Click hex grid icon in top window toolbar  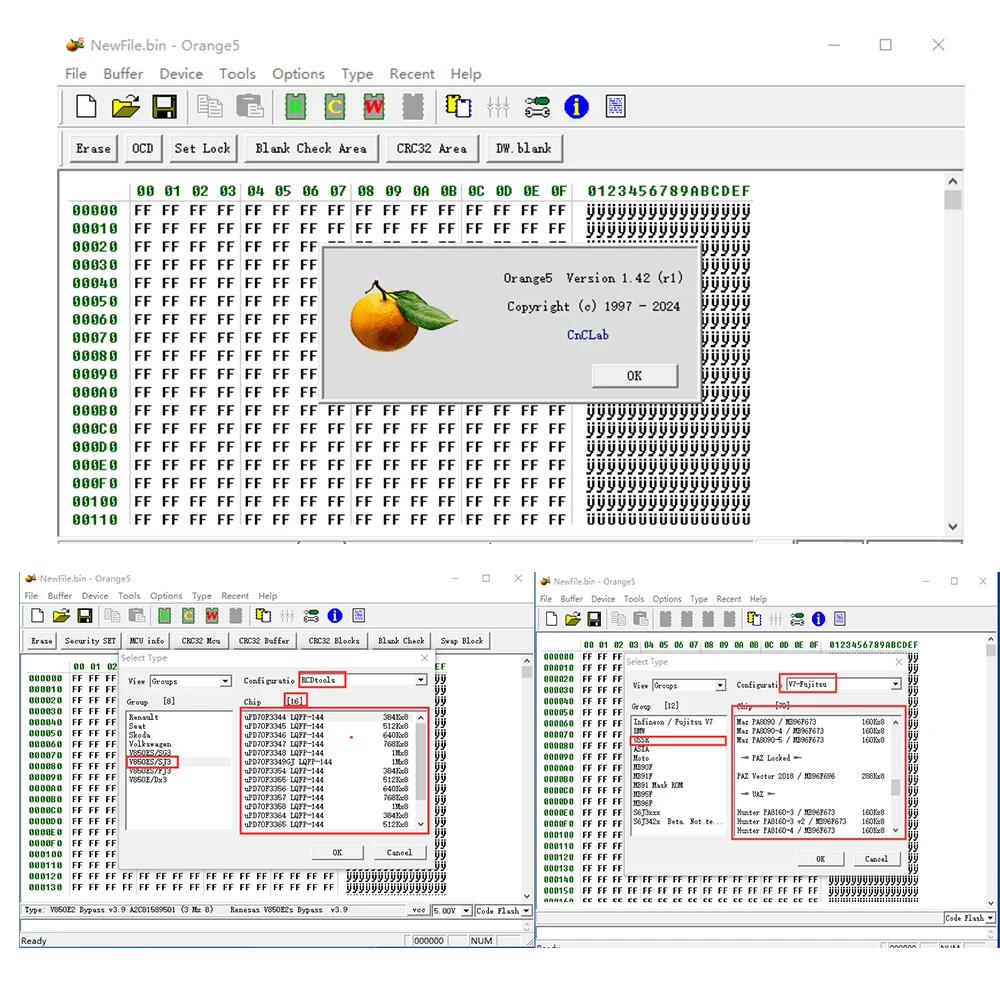coord(615,107)
